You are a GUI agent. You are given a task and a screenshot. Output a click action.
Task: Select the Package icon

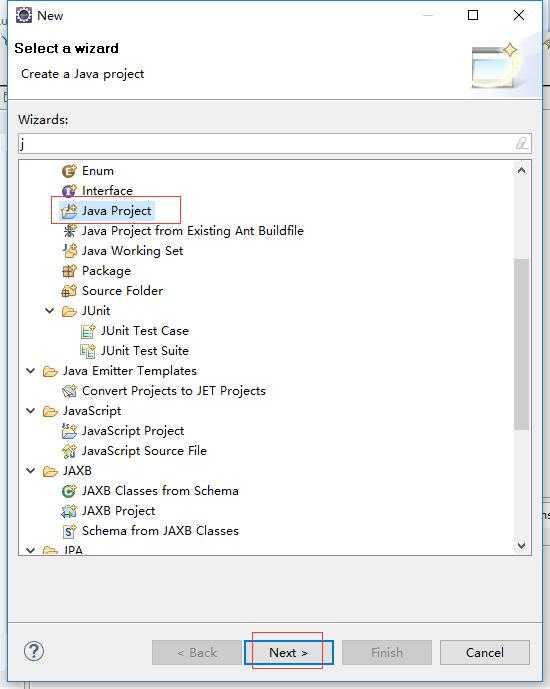point(69,271)
